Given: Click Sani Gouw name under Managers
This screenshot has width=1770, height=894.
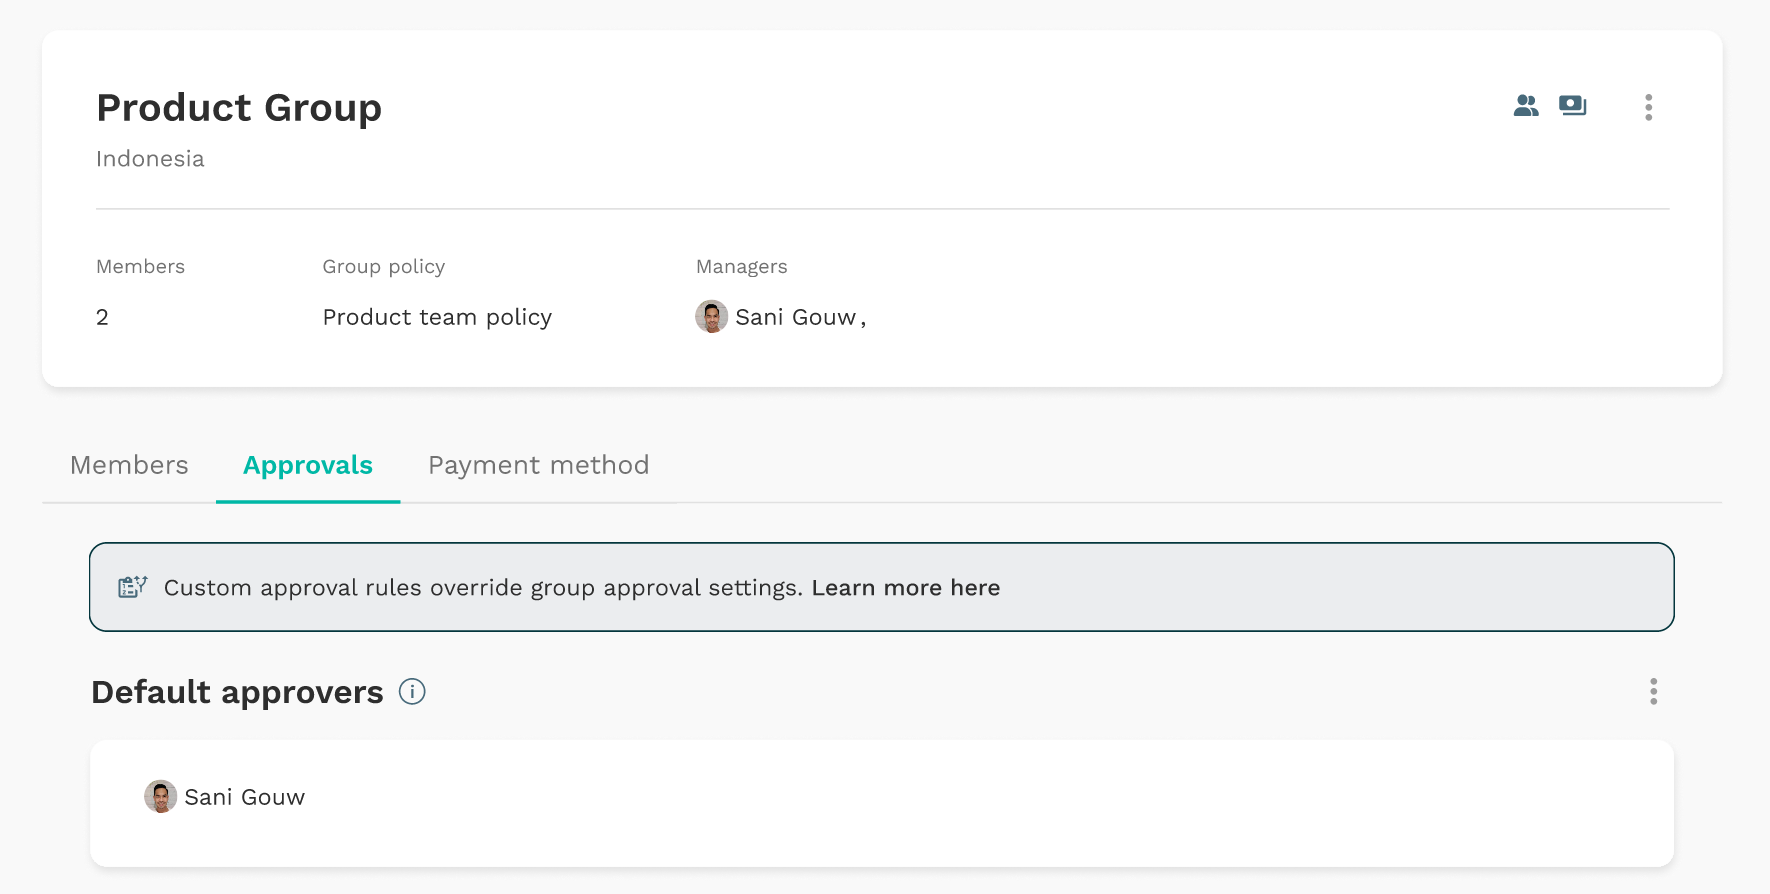Looking at the screenshot, I should click(x=796, y=317).
